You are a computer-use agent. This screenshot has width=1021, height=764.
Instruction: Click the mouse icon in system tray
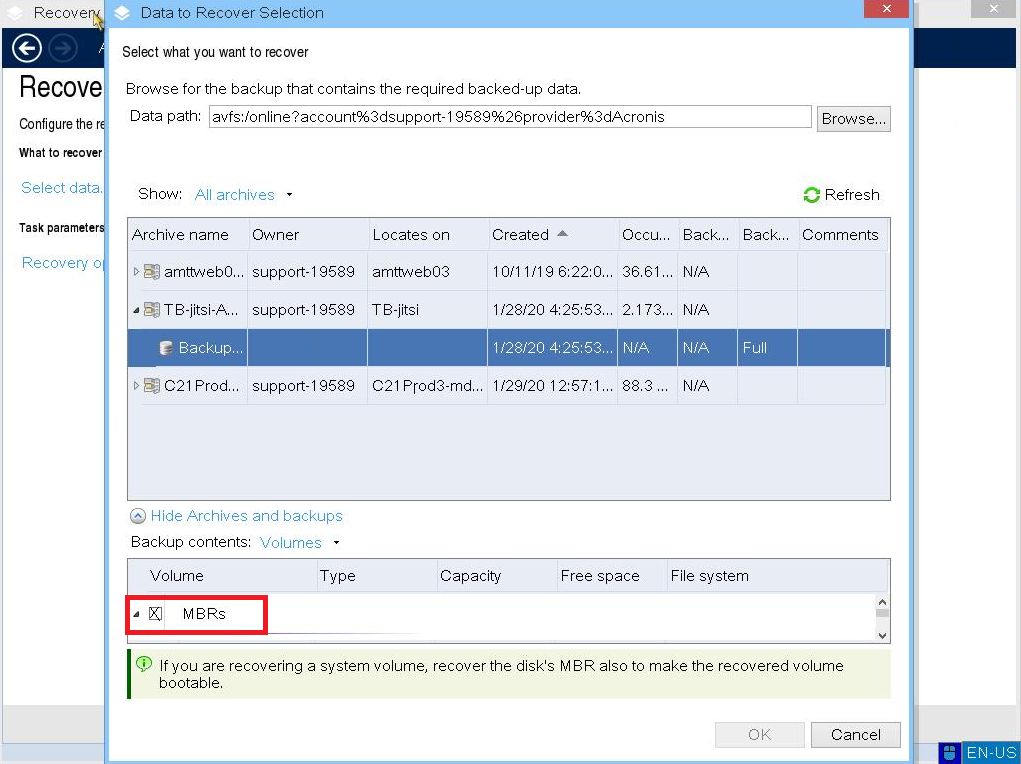click(950, 753)
